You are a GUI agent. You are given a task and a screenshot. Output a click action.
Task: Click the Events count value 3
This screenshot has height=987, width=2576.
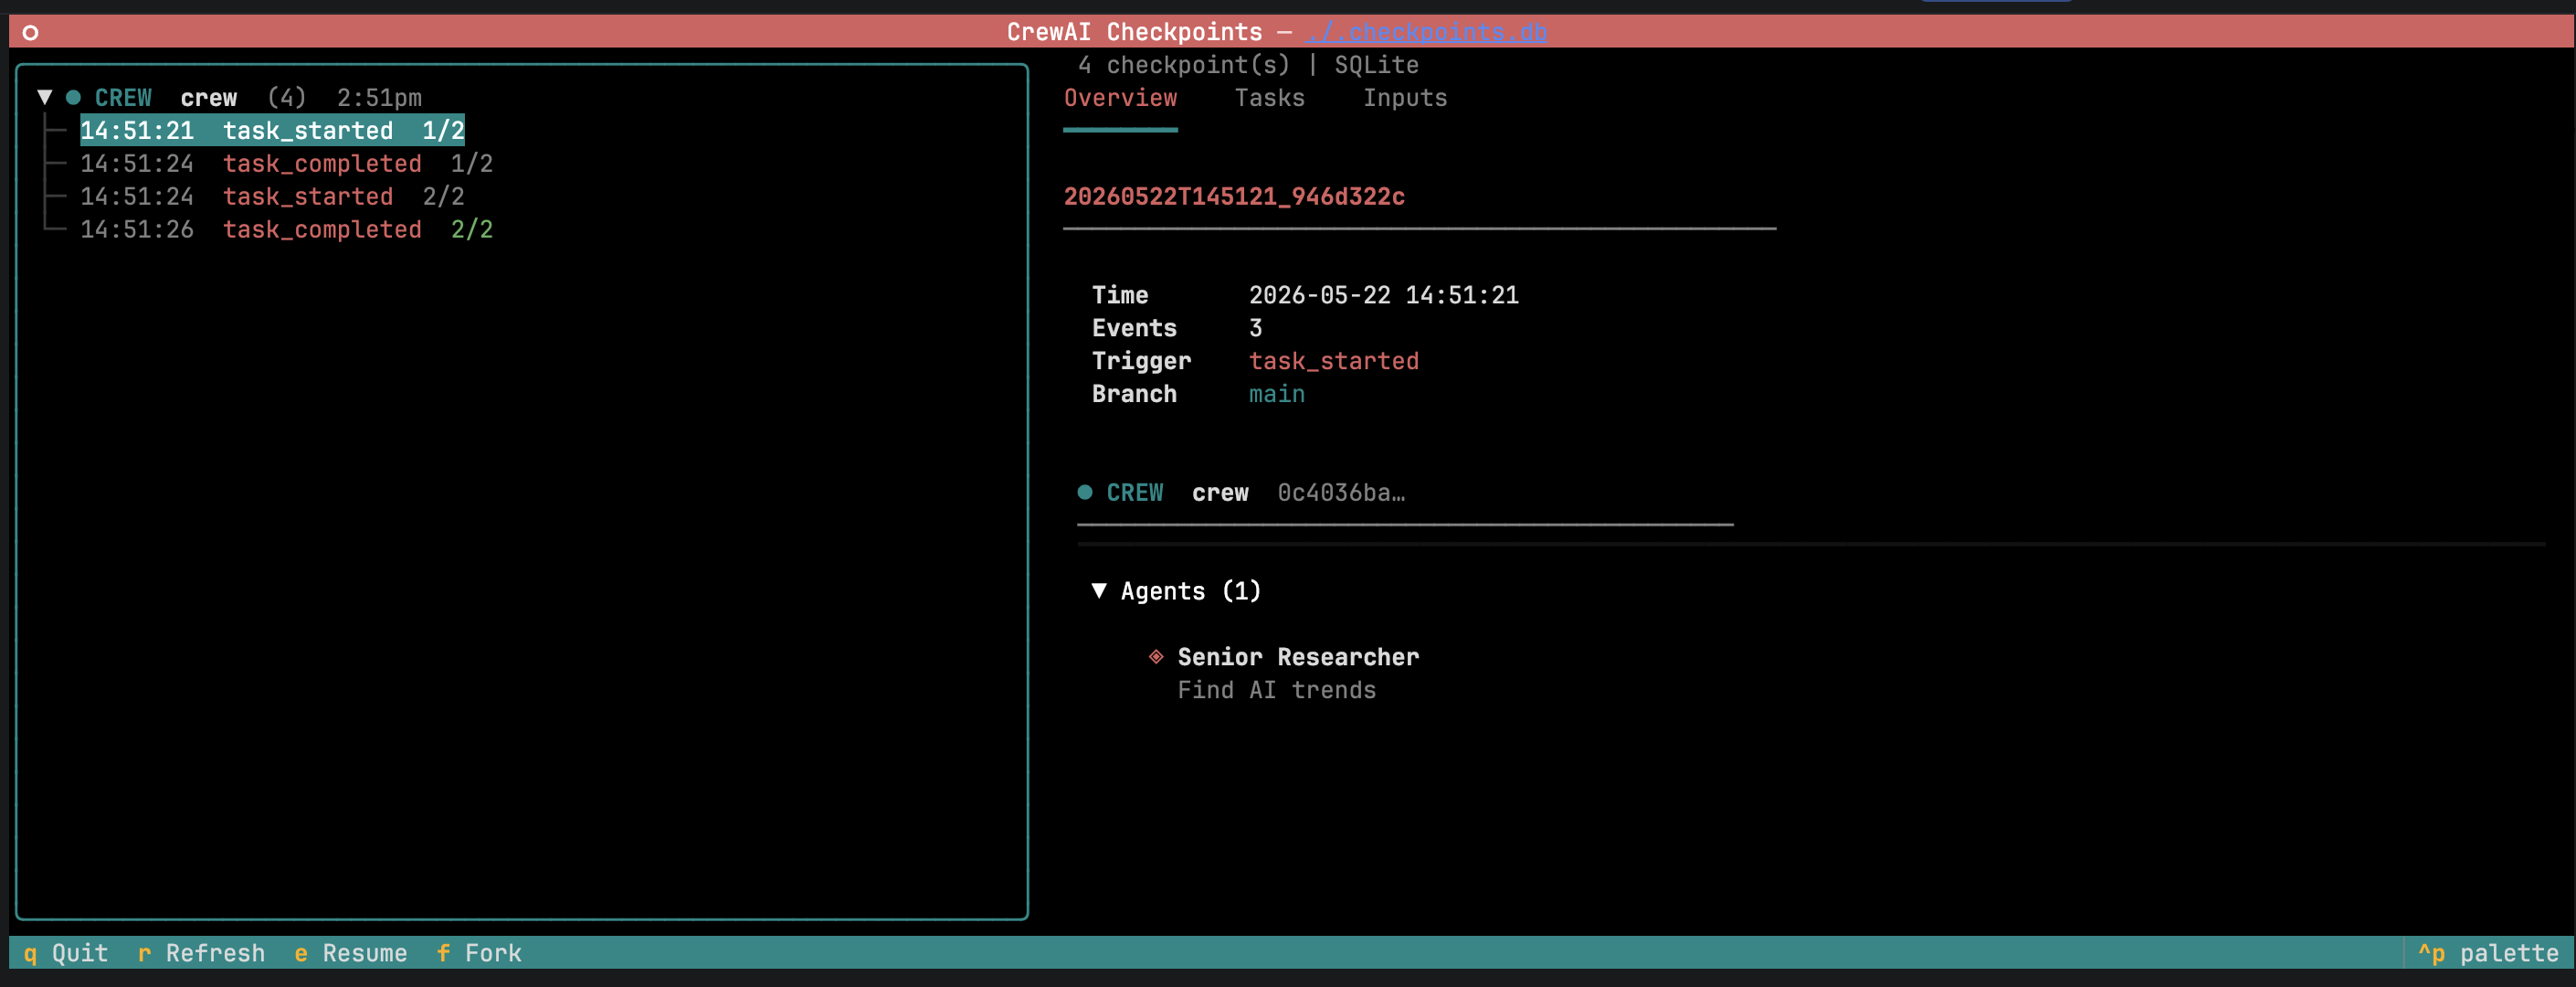[1256, 328]
